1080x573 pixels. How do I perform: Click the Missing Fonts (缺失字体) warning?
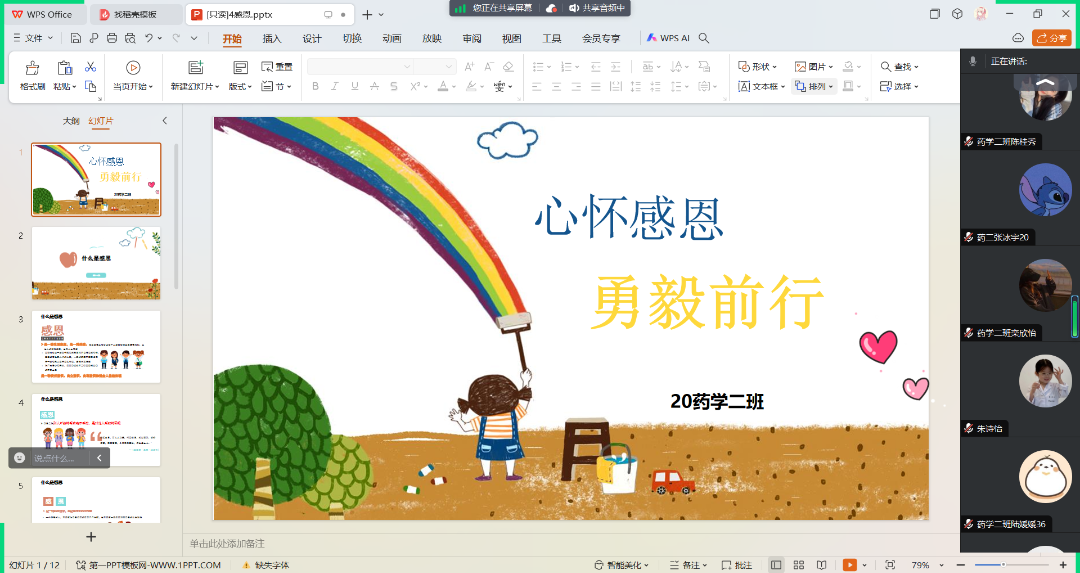(265, 565)
